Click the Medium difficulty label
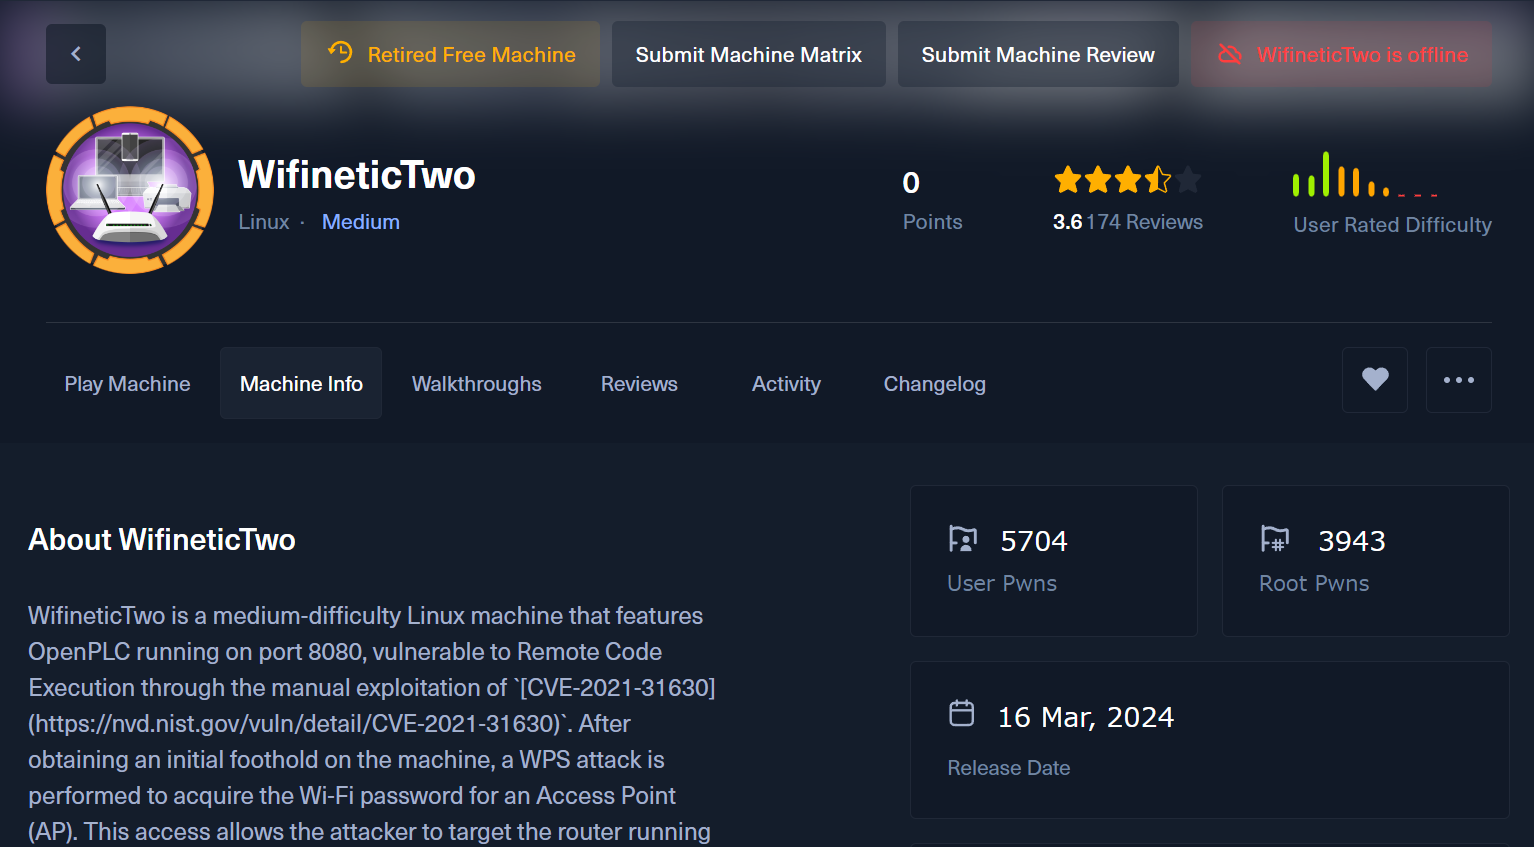1534x847 pixels. pyautogui.click(x=360, y=222)
